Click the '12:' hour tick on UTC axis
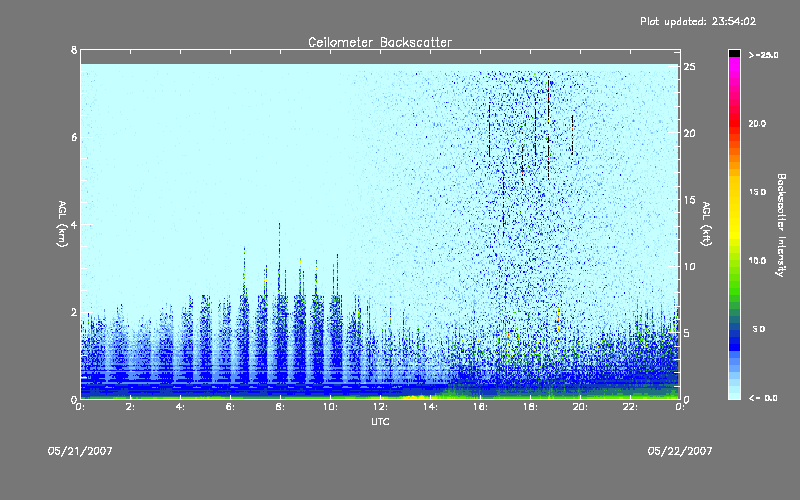 (380, 407)
